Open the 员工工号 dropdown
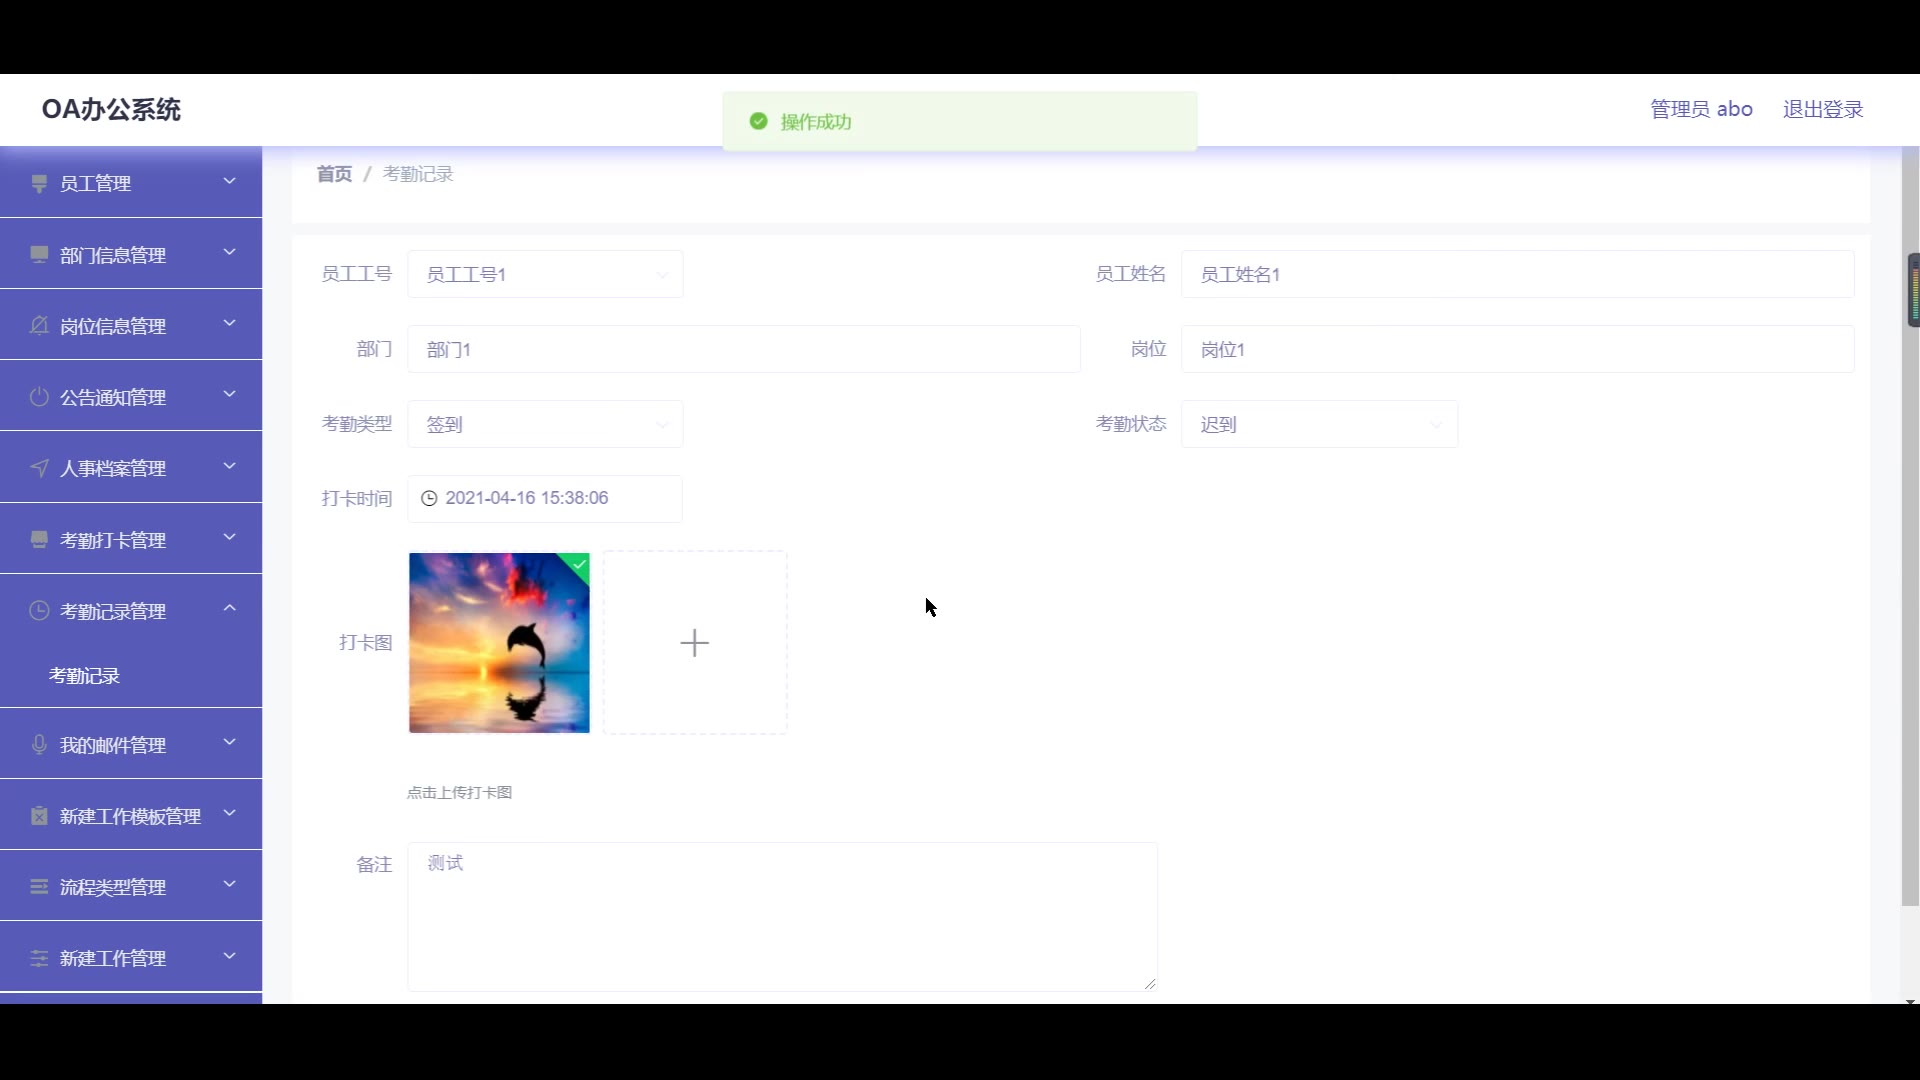Viewport: 1920px width, 1080px height. click(x=545, y=274)
